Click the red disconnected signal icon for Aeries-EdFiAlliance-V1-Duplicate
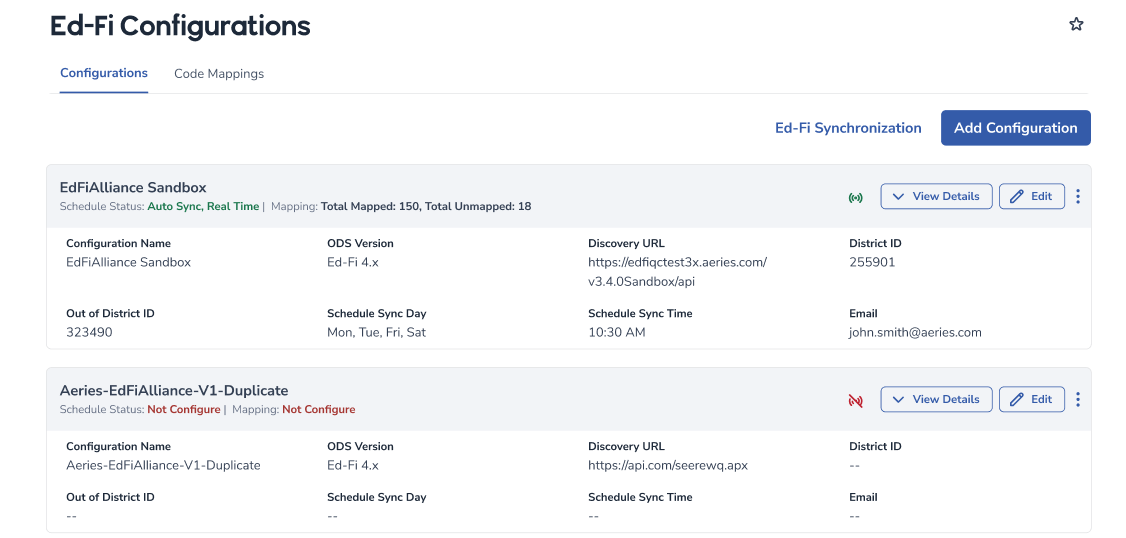The width and height of the screenshot is (1126, 538). click(x=855, y=401)
